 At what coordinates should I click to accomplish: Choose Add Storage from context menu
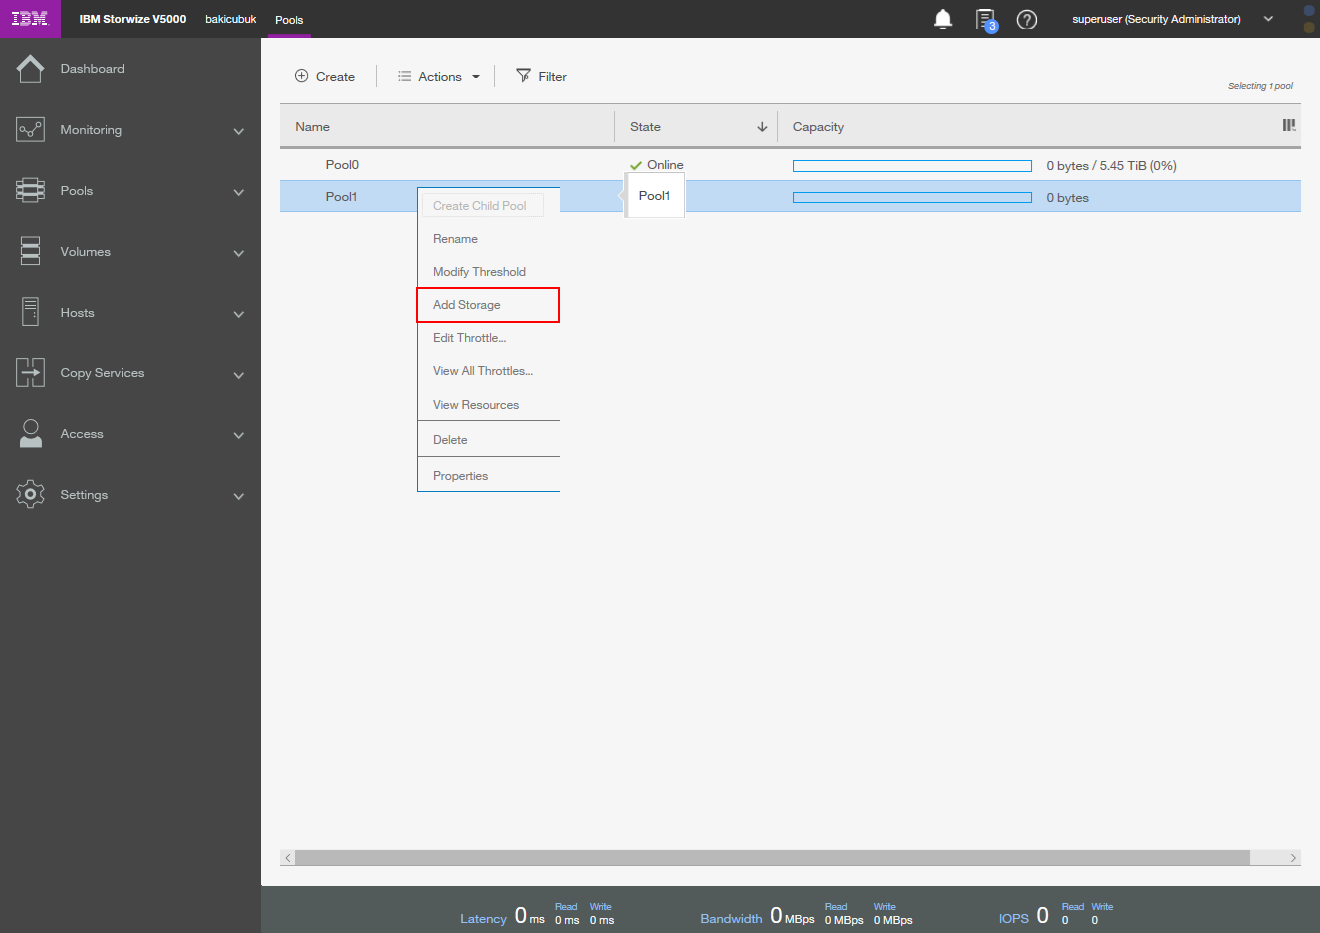[488, 305]
